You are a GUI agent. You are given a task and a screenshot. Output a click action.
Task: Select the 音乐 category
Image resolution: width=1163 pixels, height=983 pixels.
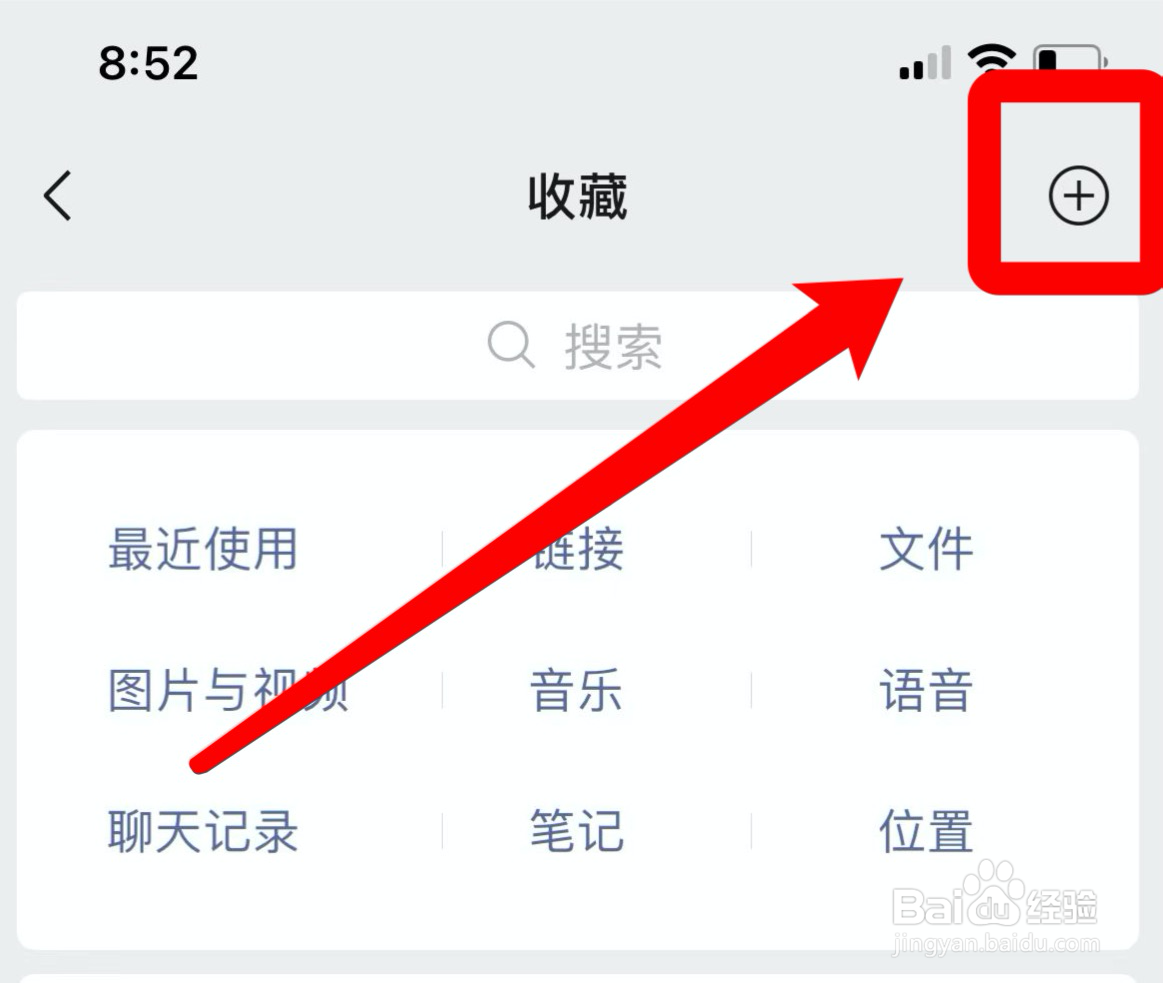tap(576, 690)
